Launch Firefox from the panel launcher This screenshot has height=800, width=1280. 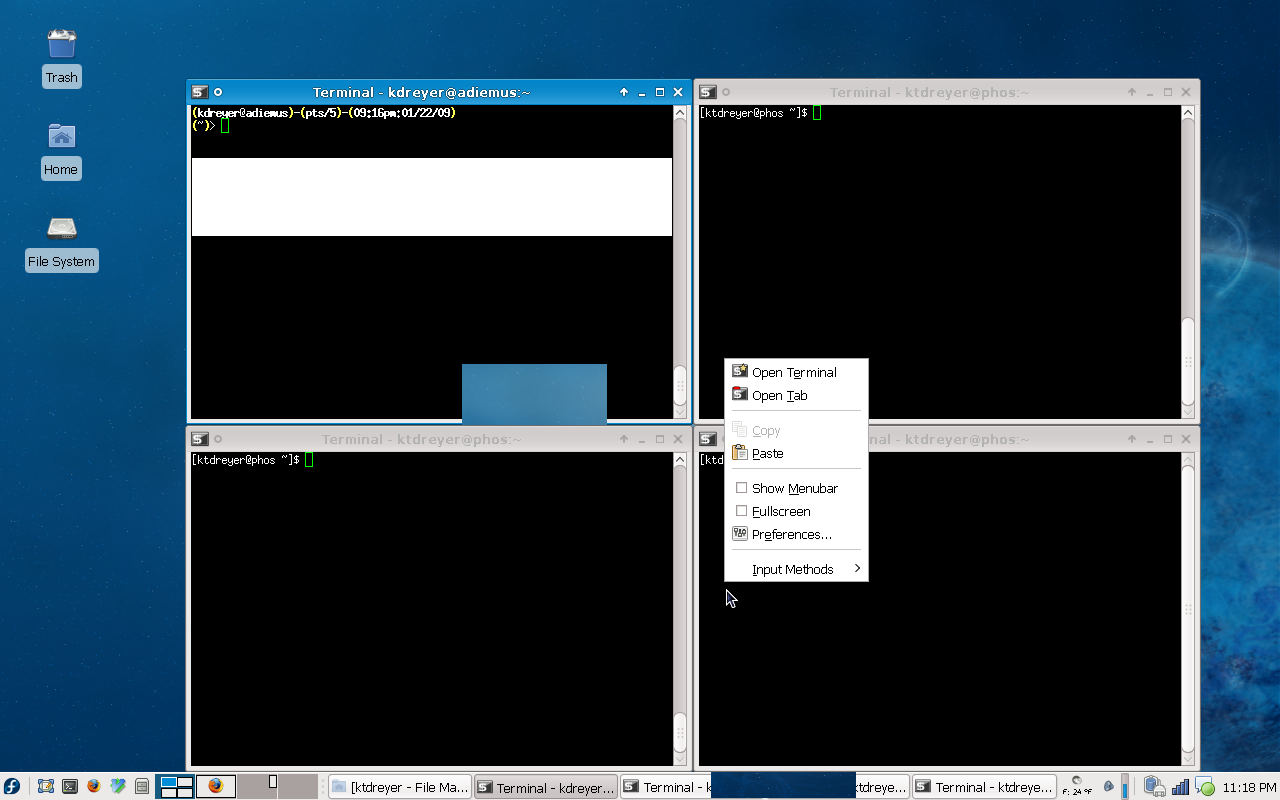pyautogui.click(x=94, y=787)
